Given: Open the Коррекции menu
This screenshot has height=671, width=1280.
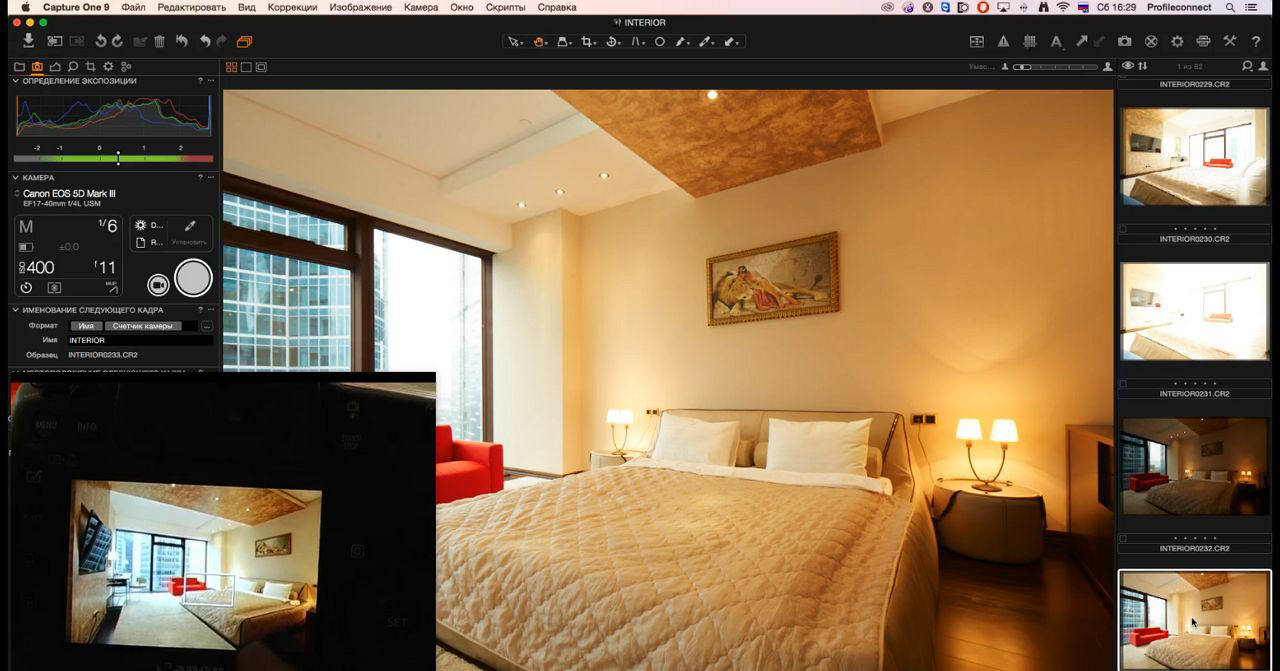Looking at the screenshot, I should 292,7.
